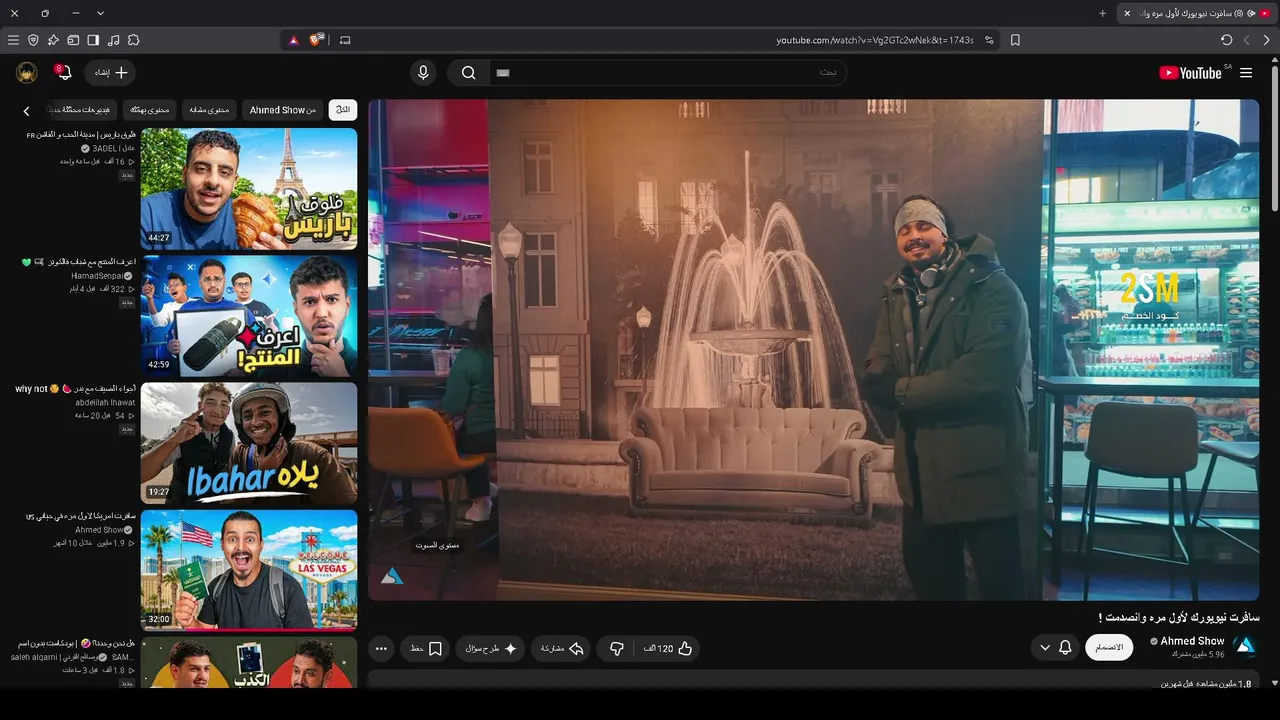Open the Brave Rewards triangle icon
This screenshot has width=1280, height=720.
(294, 40)
